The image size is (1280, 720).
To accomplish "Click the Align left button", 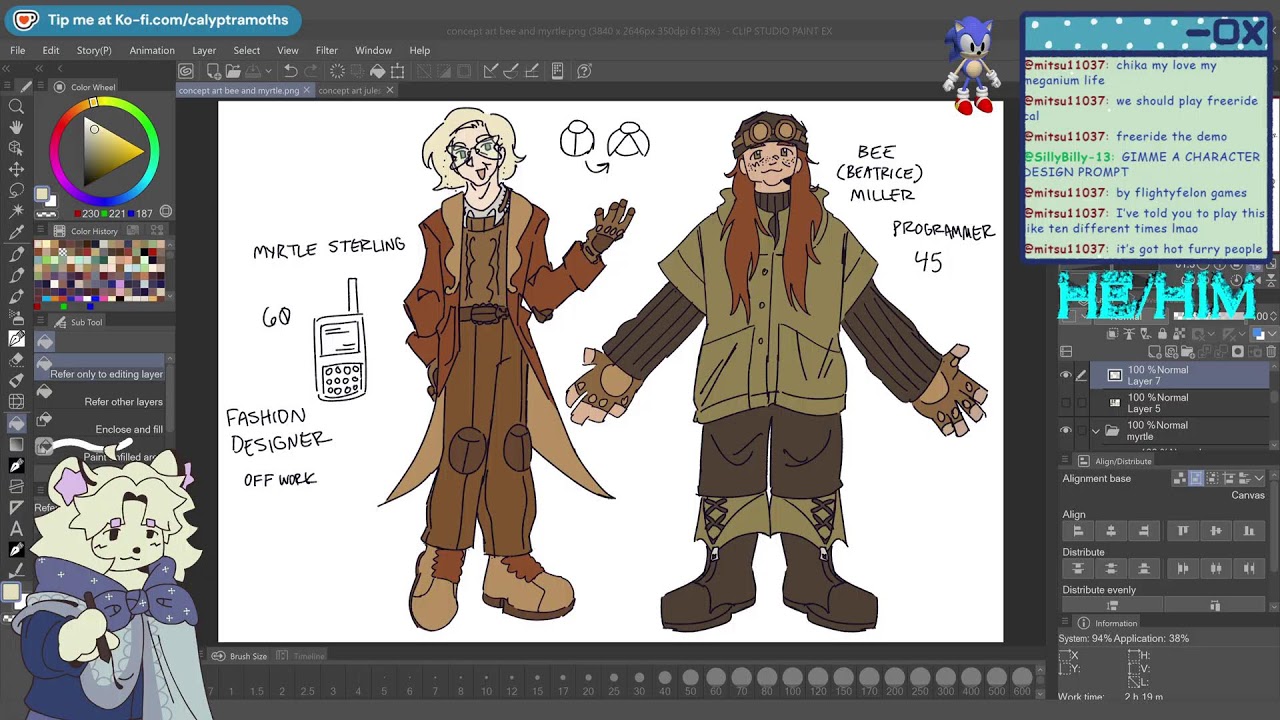I will pos(1078,531).
